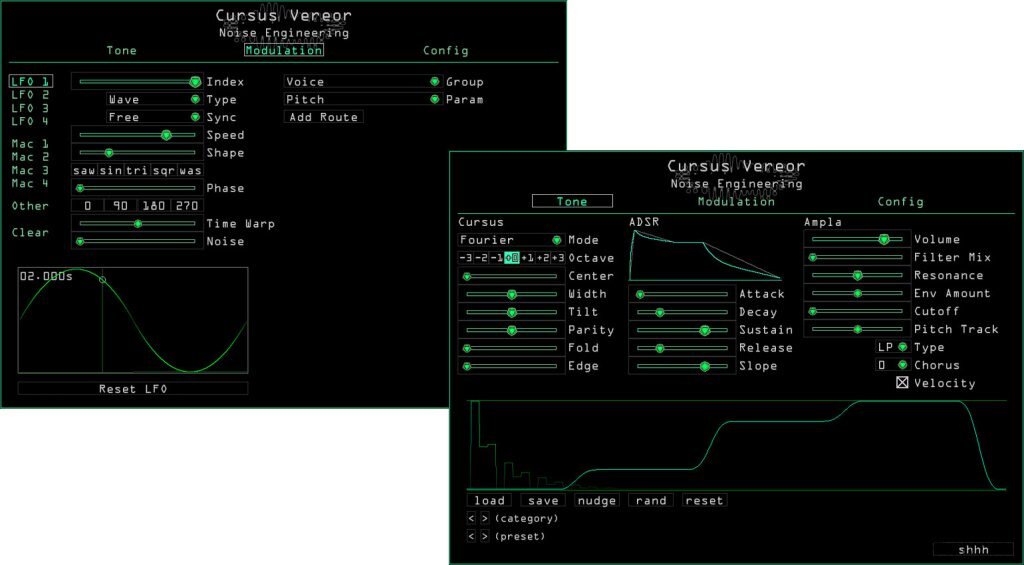The image size is (1024, 565).
Task: Select the Tone tab in the front window
Action: (x=572, y=201)
